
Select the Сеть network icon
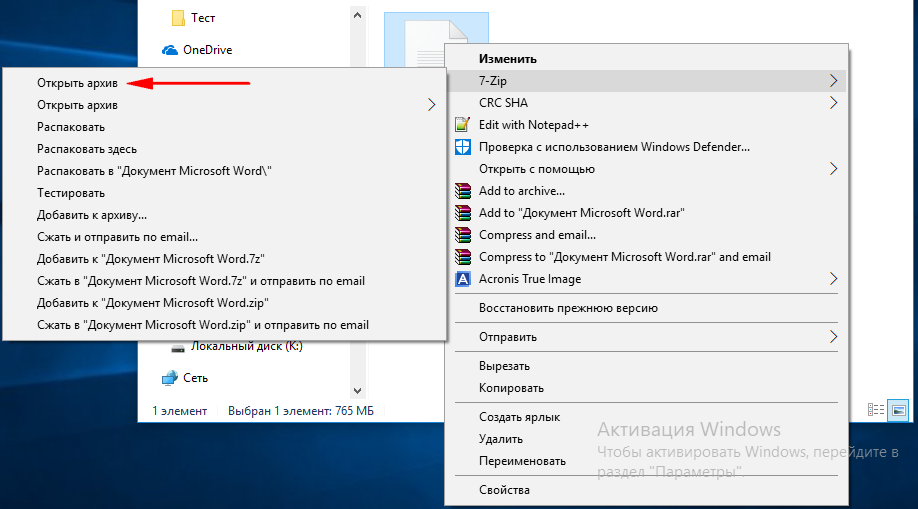click(x=170, y=377)
